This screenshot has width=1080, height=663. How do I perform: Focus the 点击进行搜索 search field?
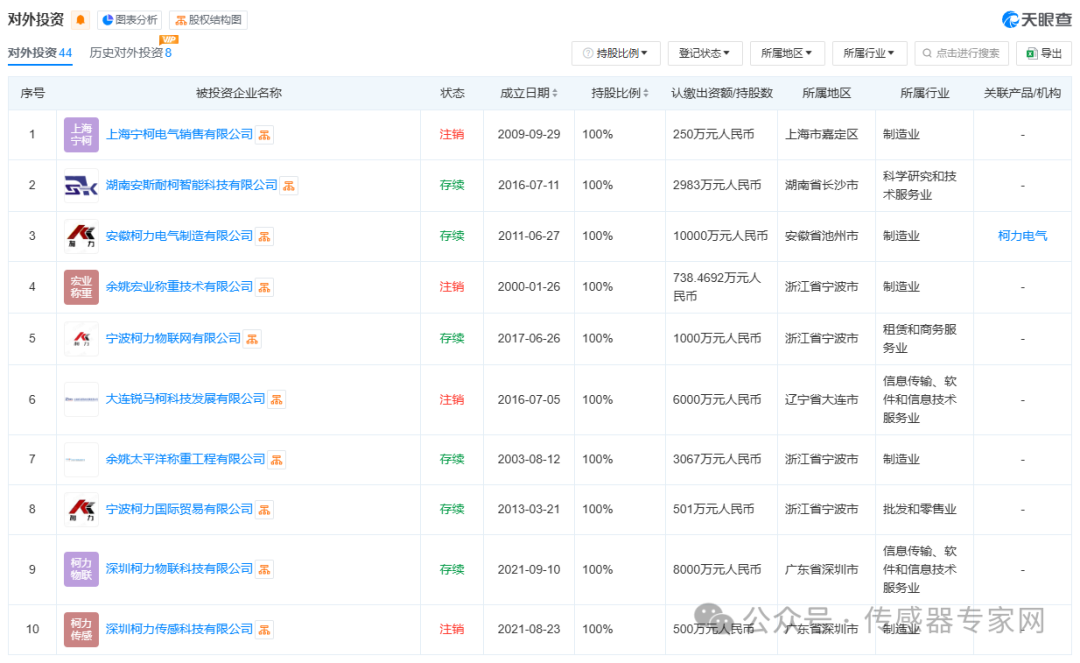pyautogui.click(x=962, y=53)
